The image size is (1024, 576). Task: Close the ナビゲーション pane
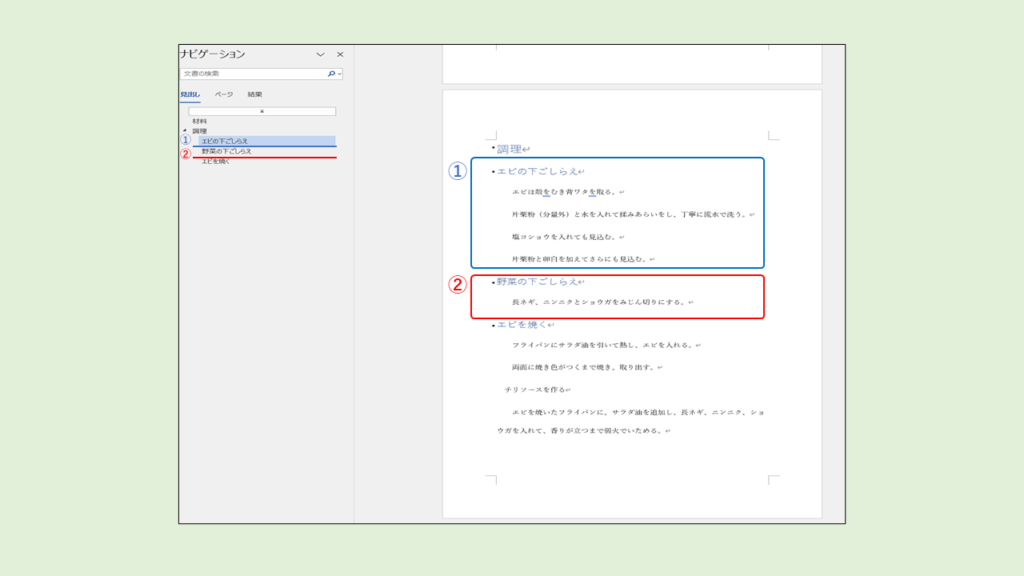pyautogui.click(x=340, y=55)
